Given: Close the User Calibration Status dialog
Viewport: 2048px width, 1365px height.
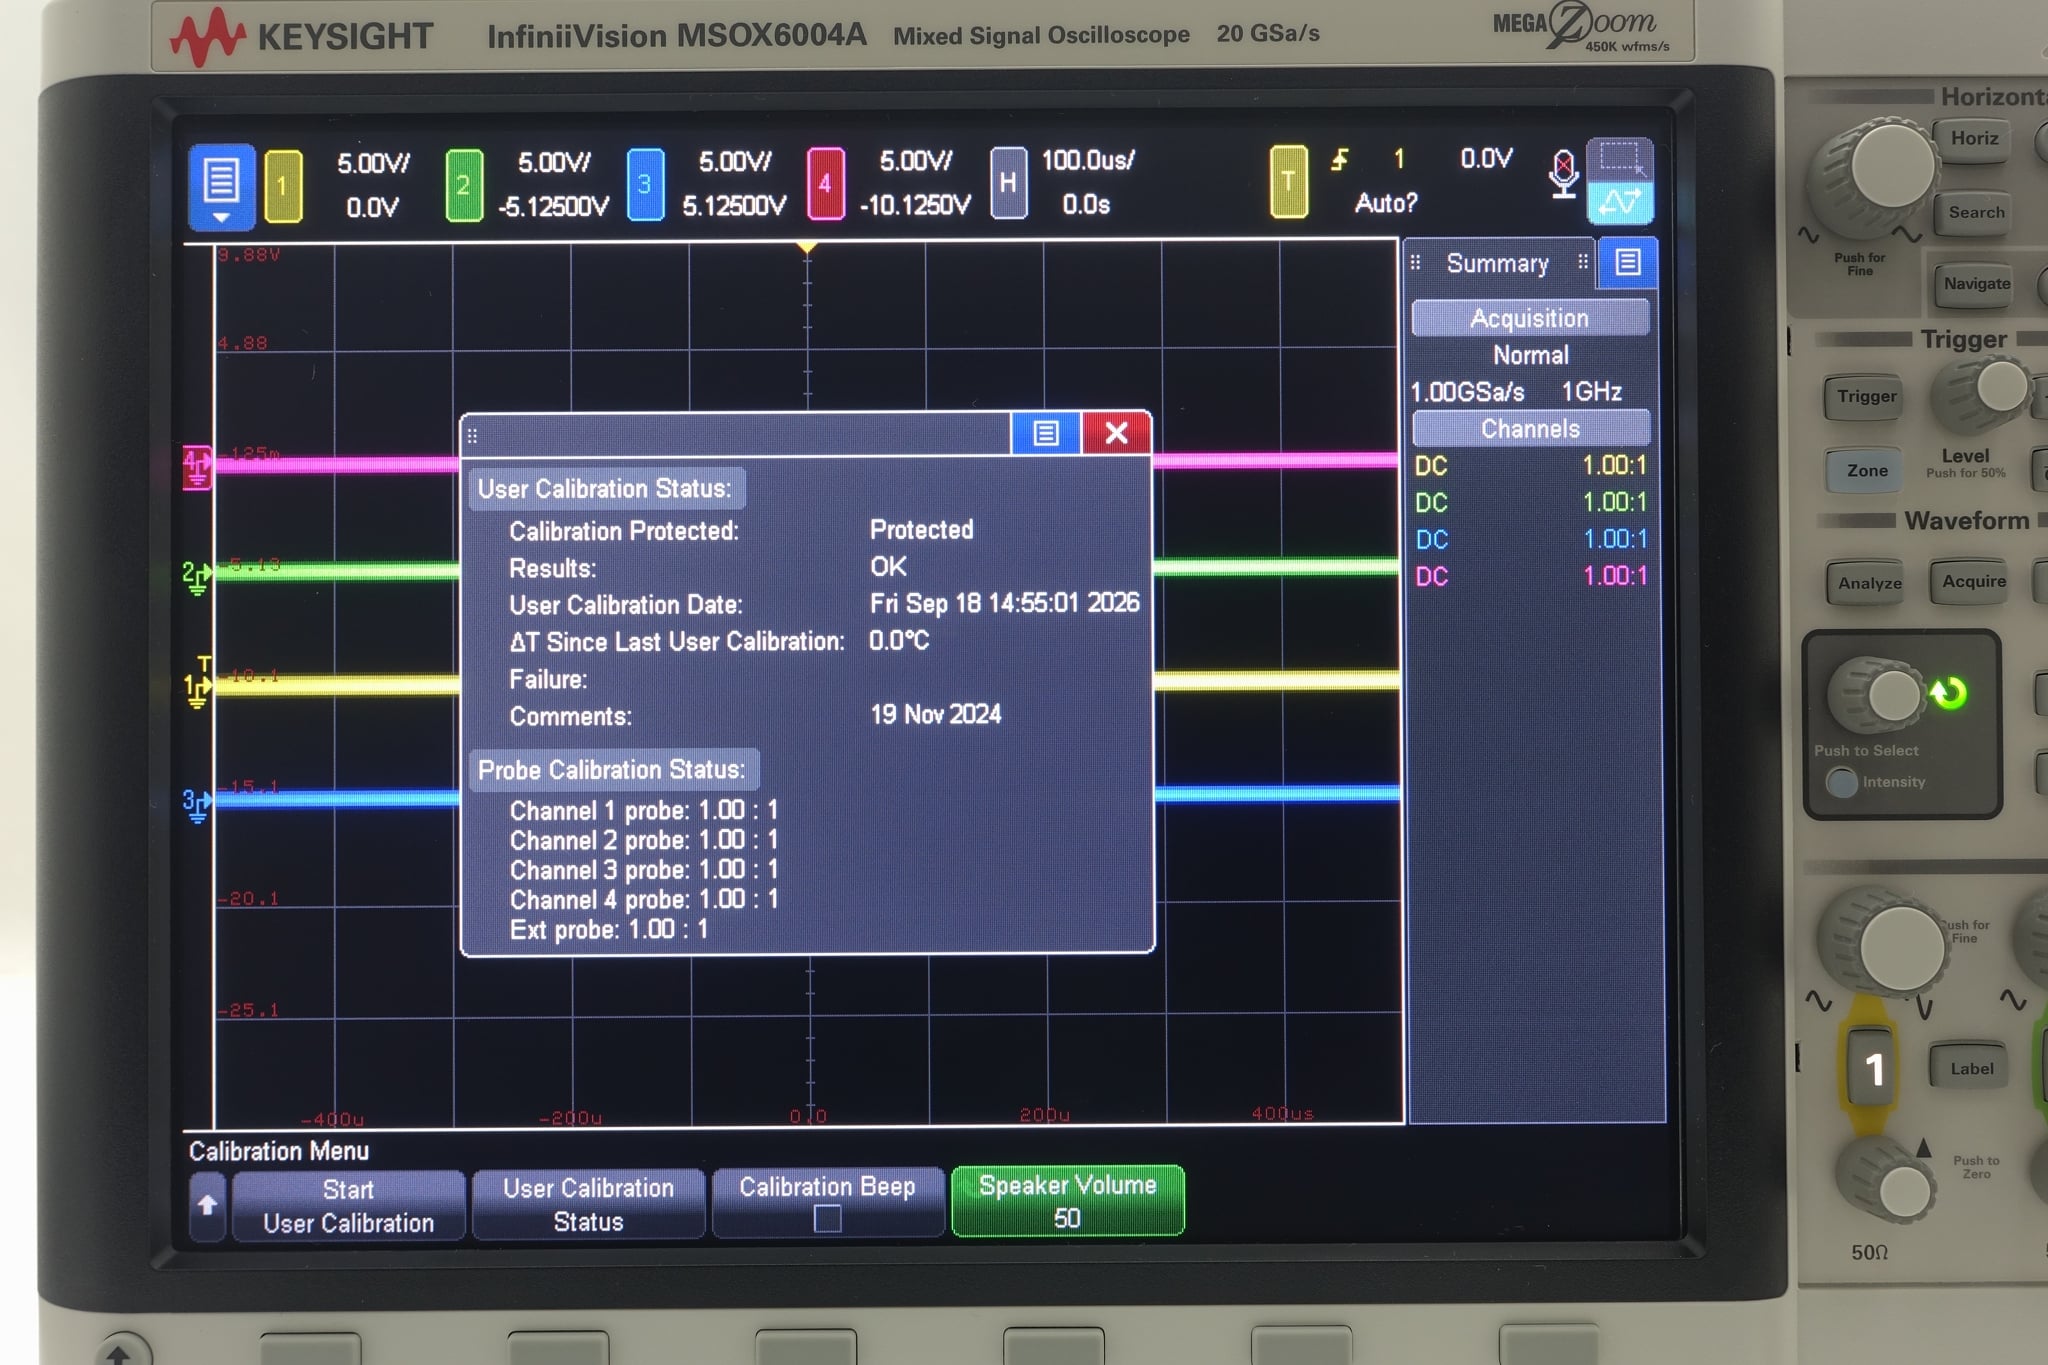Looking at the screenshot, I should click(x=1116, y=433).
